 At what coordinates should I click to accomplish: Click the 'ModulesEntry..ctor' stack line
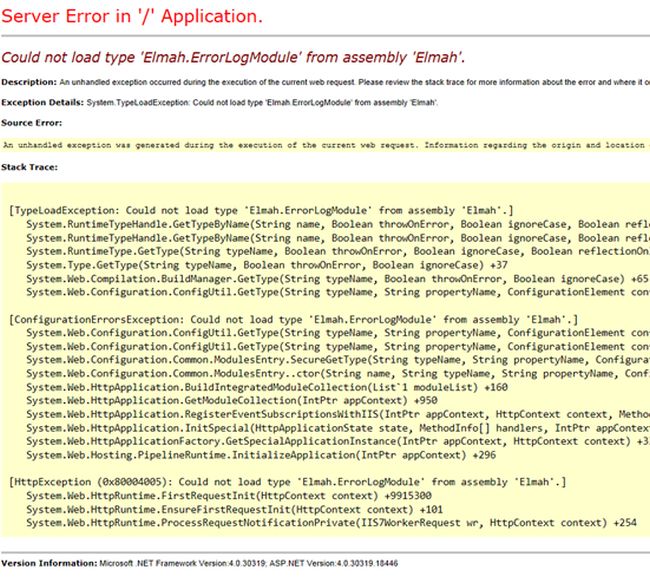(338, 373)
